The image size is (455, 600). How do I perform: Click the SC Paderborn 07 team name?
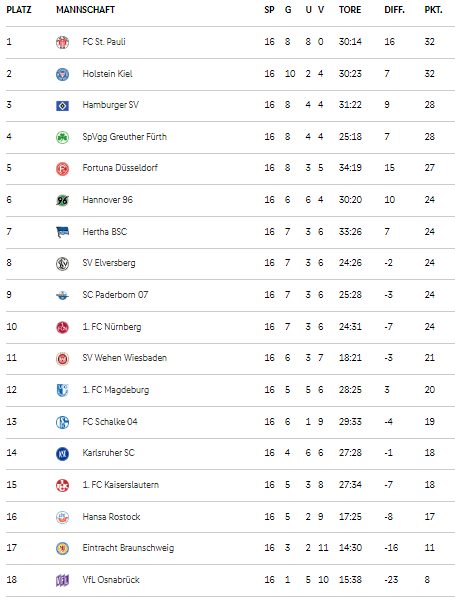point(115,295)
